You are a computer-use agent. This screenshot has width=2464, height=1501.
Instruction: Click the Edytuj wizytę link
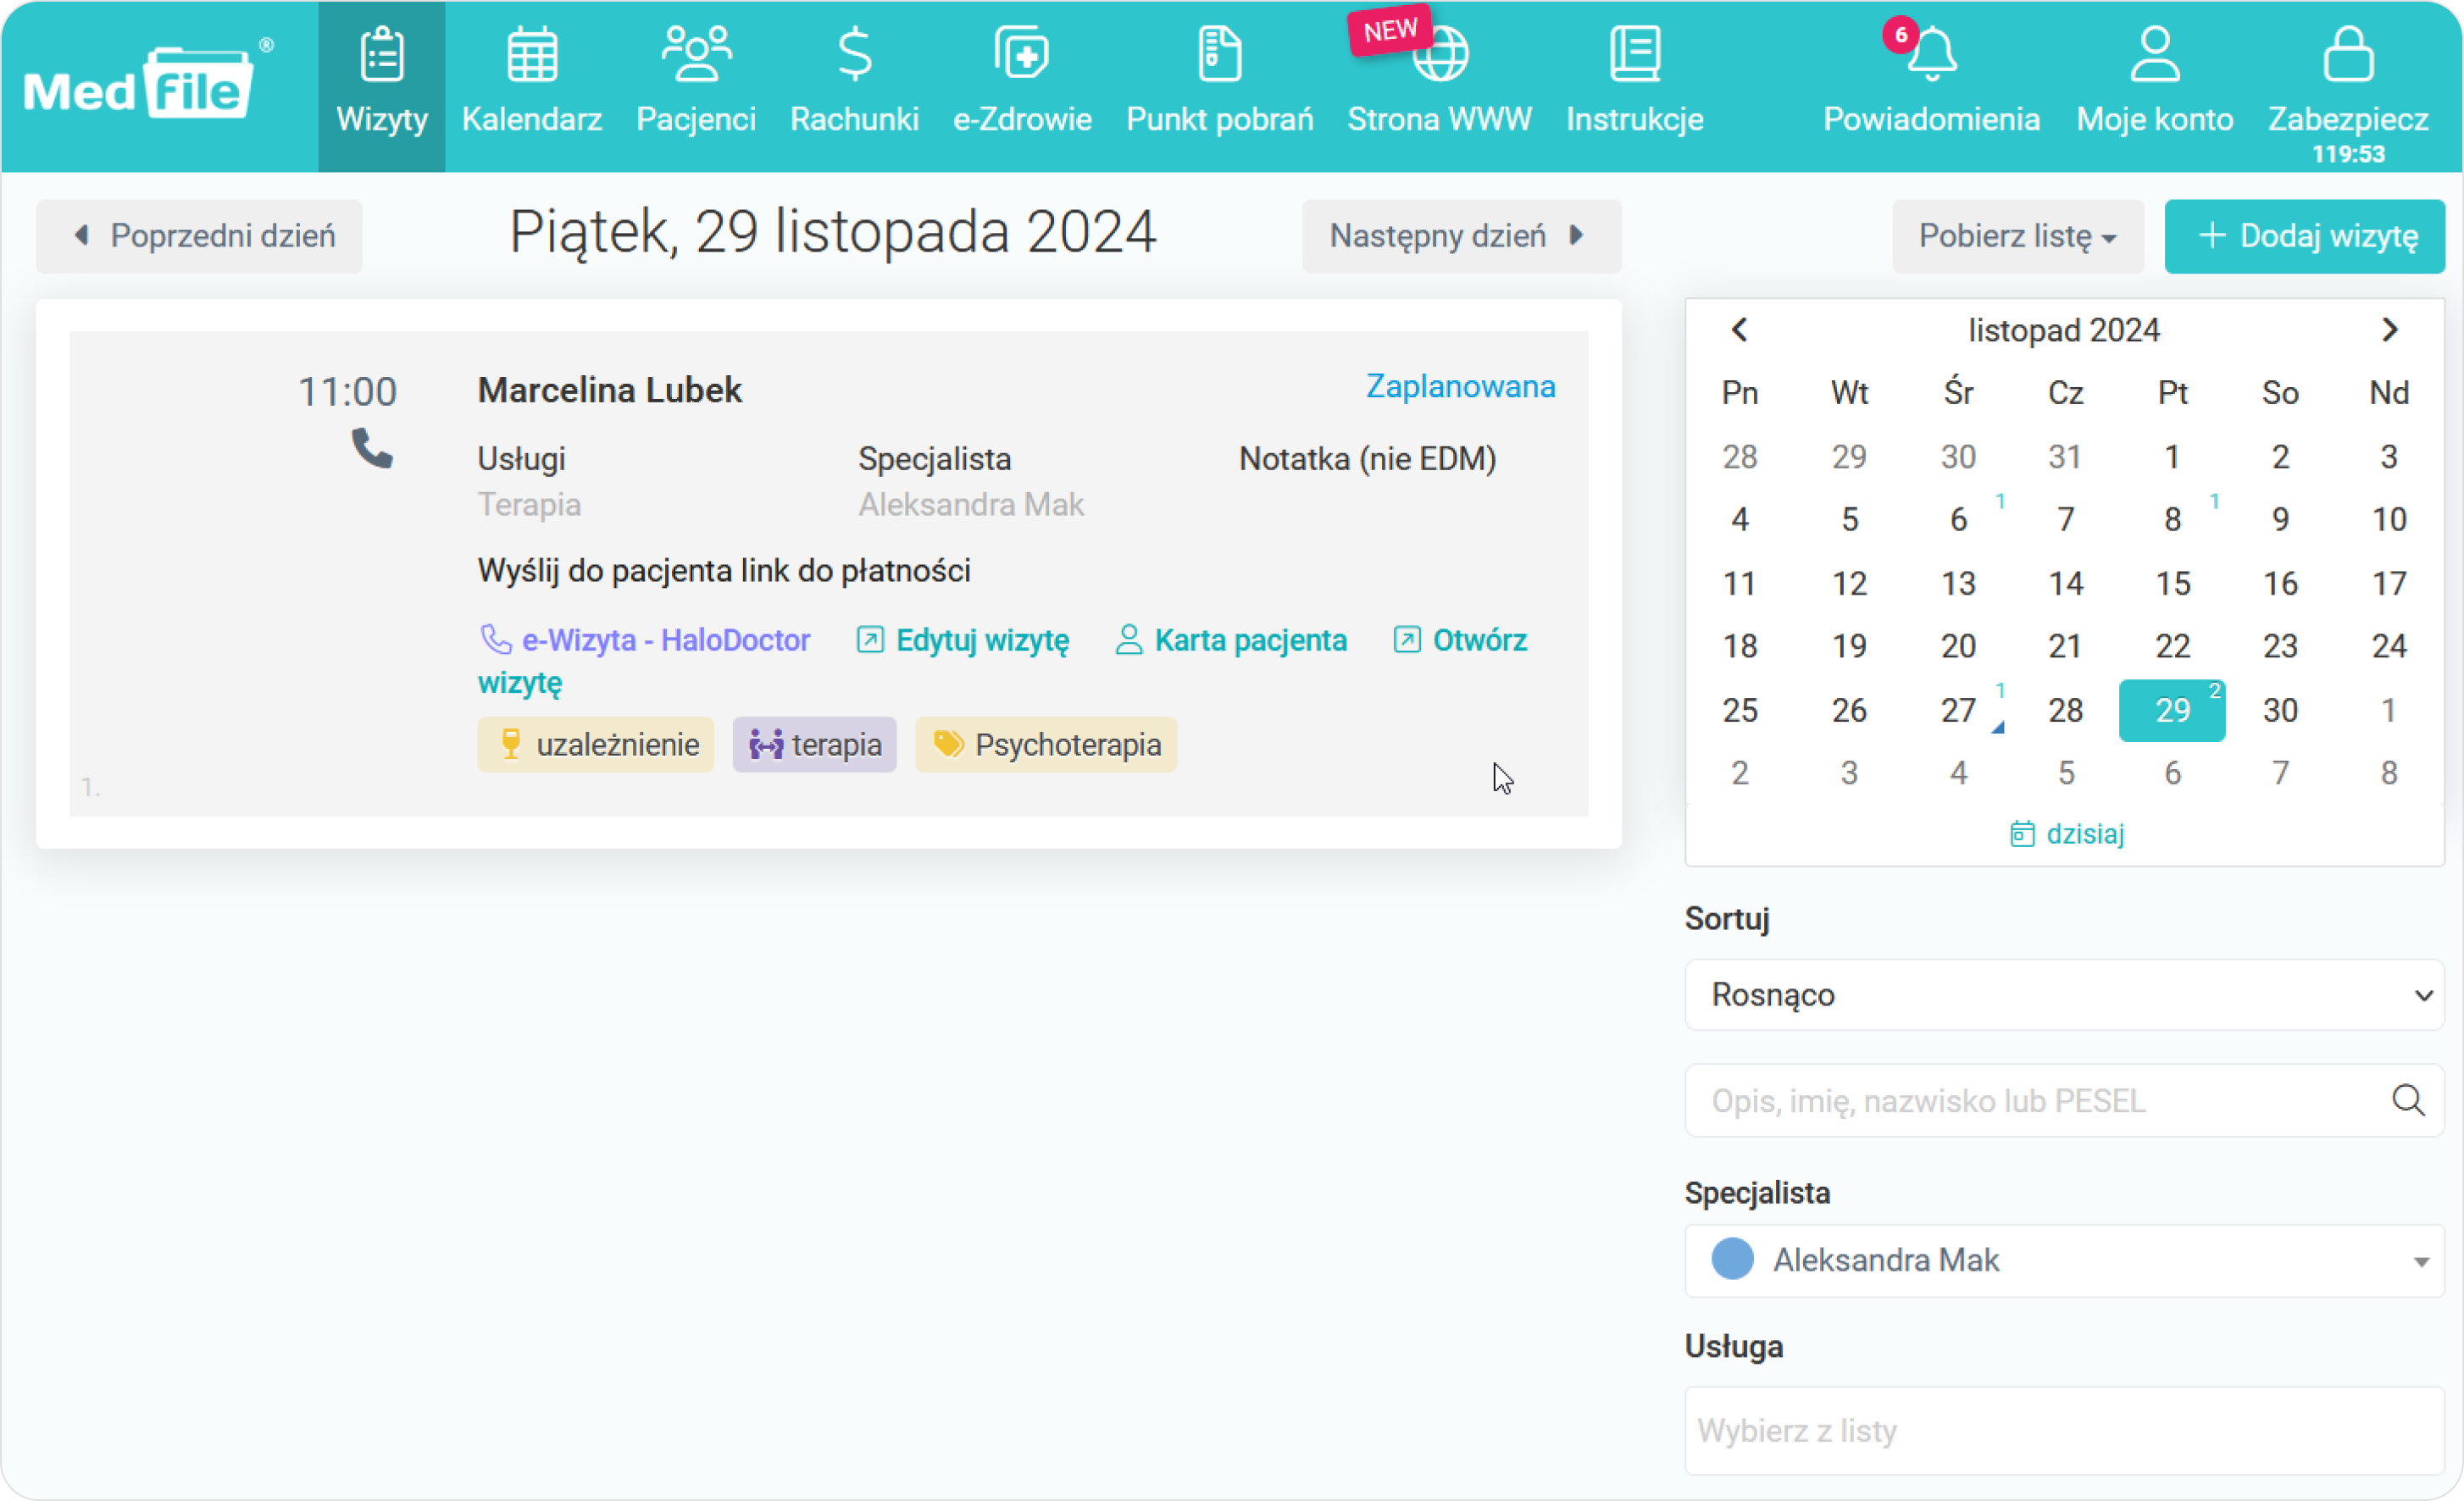(x=963, y=640)
